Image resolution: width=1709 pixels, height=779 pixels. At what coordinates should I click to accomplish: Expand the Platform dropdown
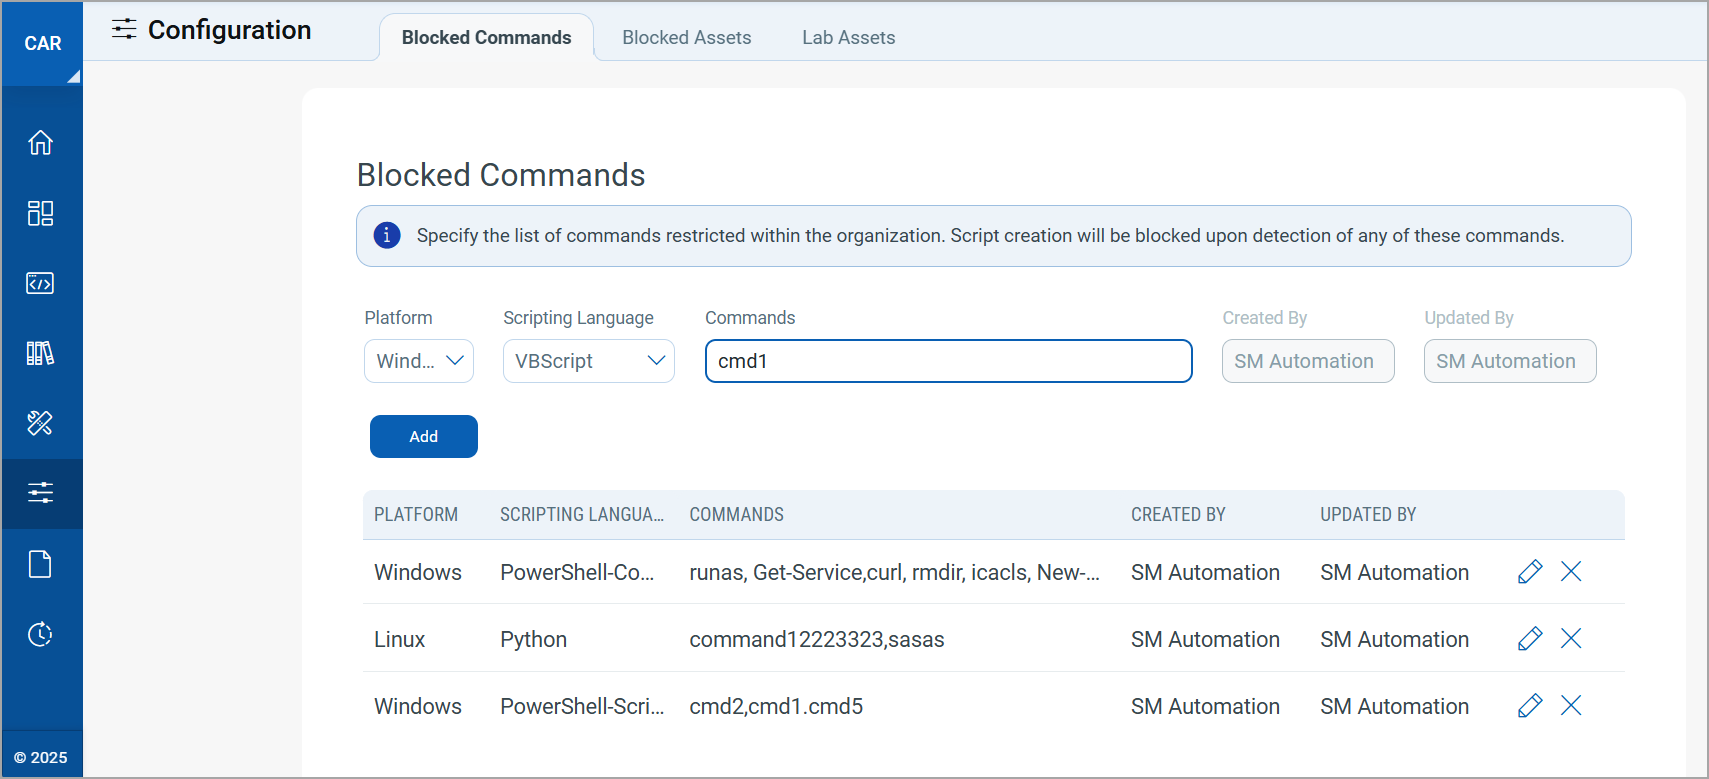point(418,361)
